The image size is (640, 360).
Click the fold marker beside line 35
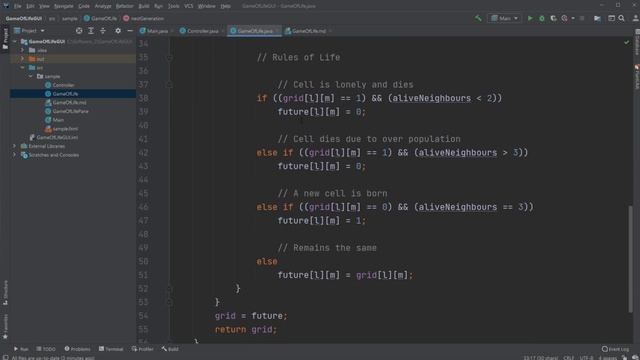pyautogui.click(x=169, y=58)
